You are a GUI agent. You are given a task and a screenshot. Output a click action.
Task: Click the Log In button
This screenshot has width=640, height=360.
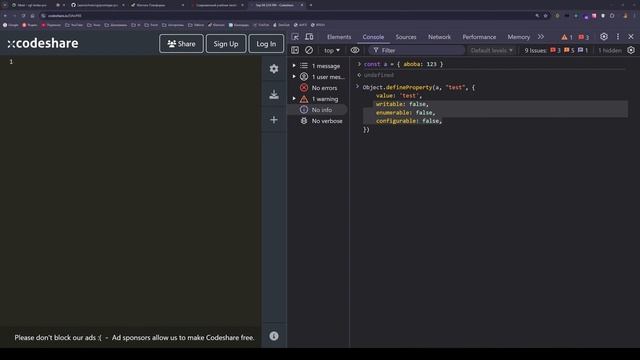pyautogui.click(x=266, y=44)
